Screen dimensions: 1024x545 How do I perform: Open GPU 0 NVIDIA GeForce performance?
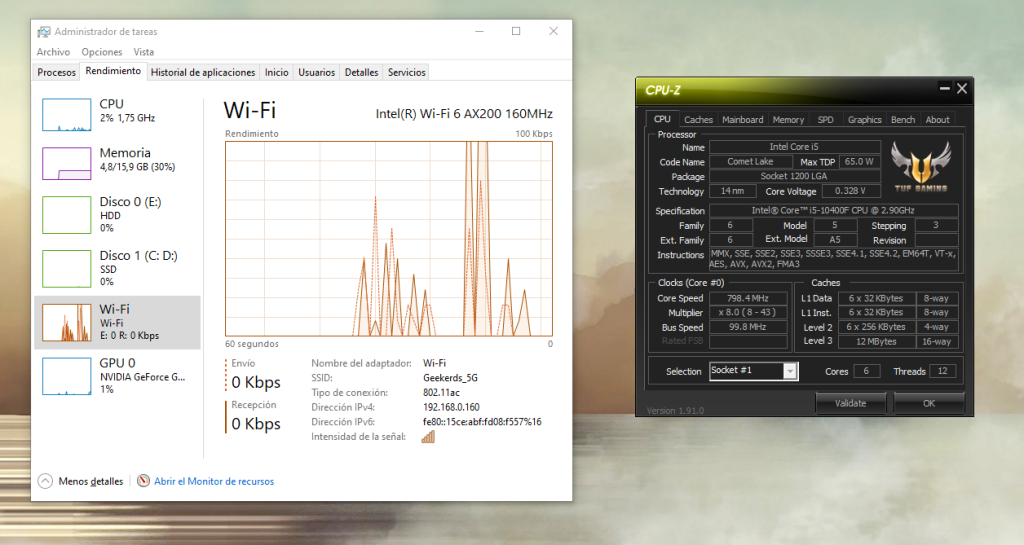point(118,376)
